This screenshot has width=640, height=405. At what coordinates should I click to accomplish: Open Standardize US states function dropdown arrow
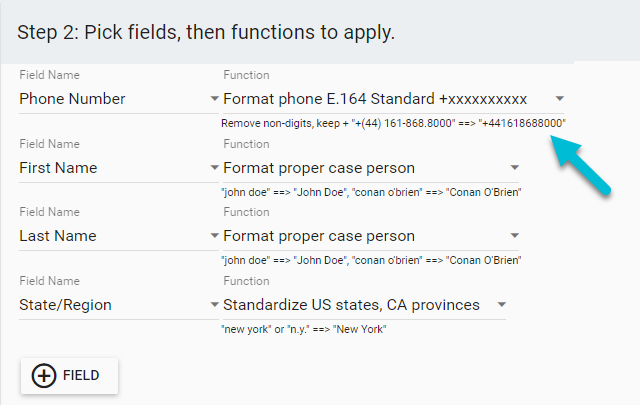point(502,305)
